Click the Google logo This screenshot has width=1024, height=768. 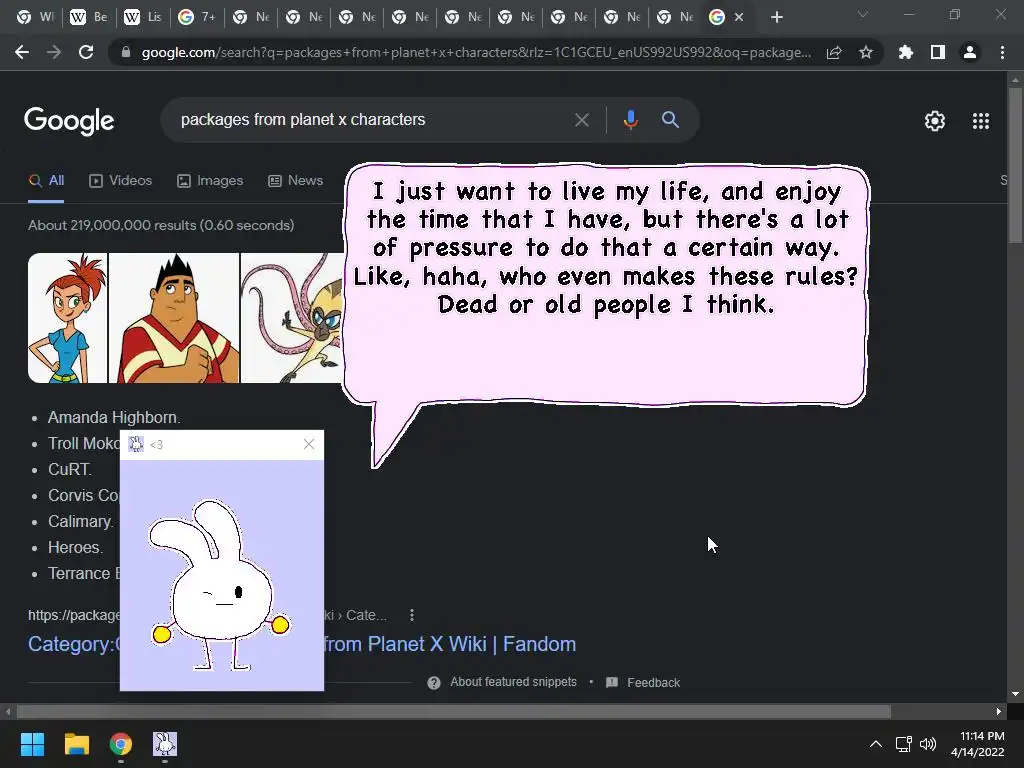click(x=69, y=121)
